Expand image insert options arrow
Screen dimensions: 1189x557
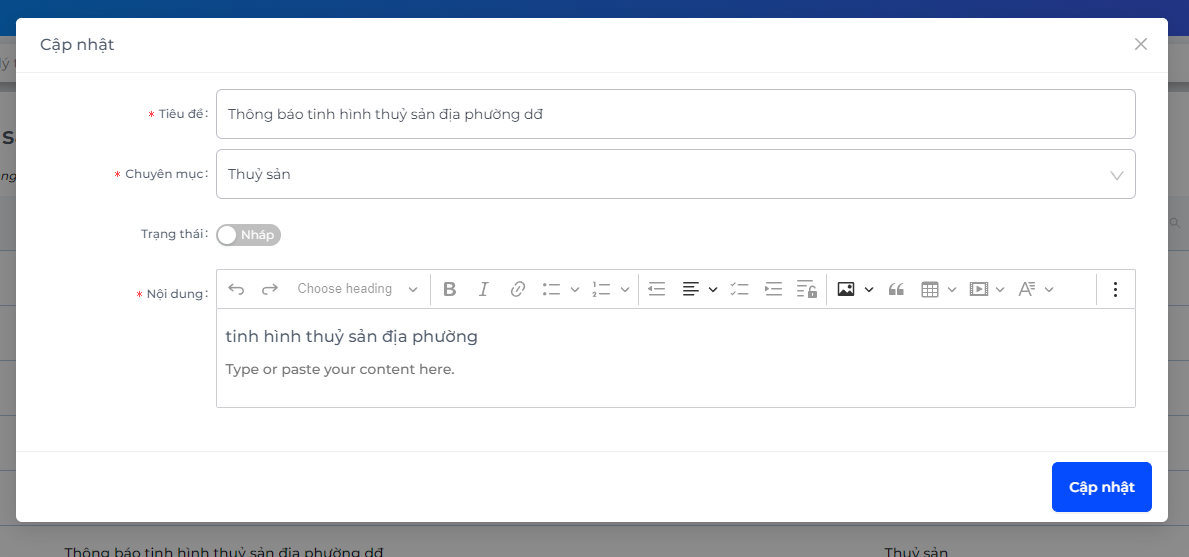(869, 289)
